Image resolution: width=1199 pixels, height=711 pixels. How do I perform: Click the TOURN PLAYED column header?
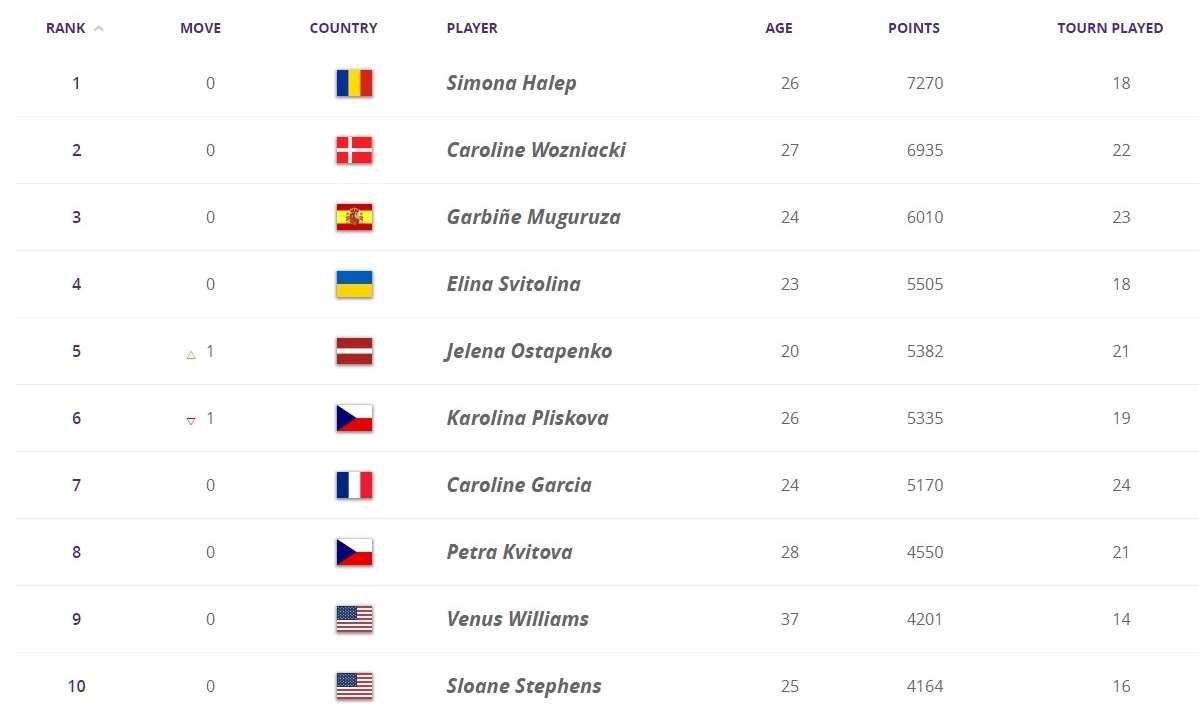pos(1109,29)
